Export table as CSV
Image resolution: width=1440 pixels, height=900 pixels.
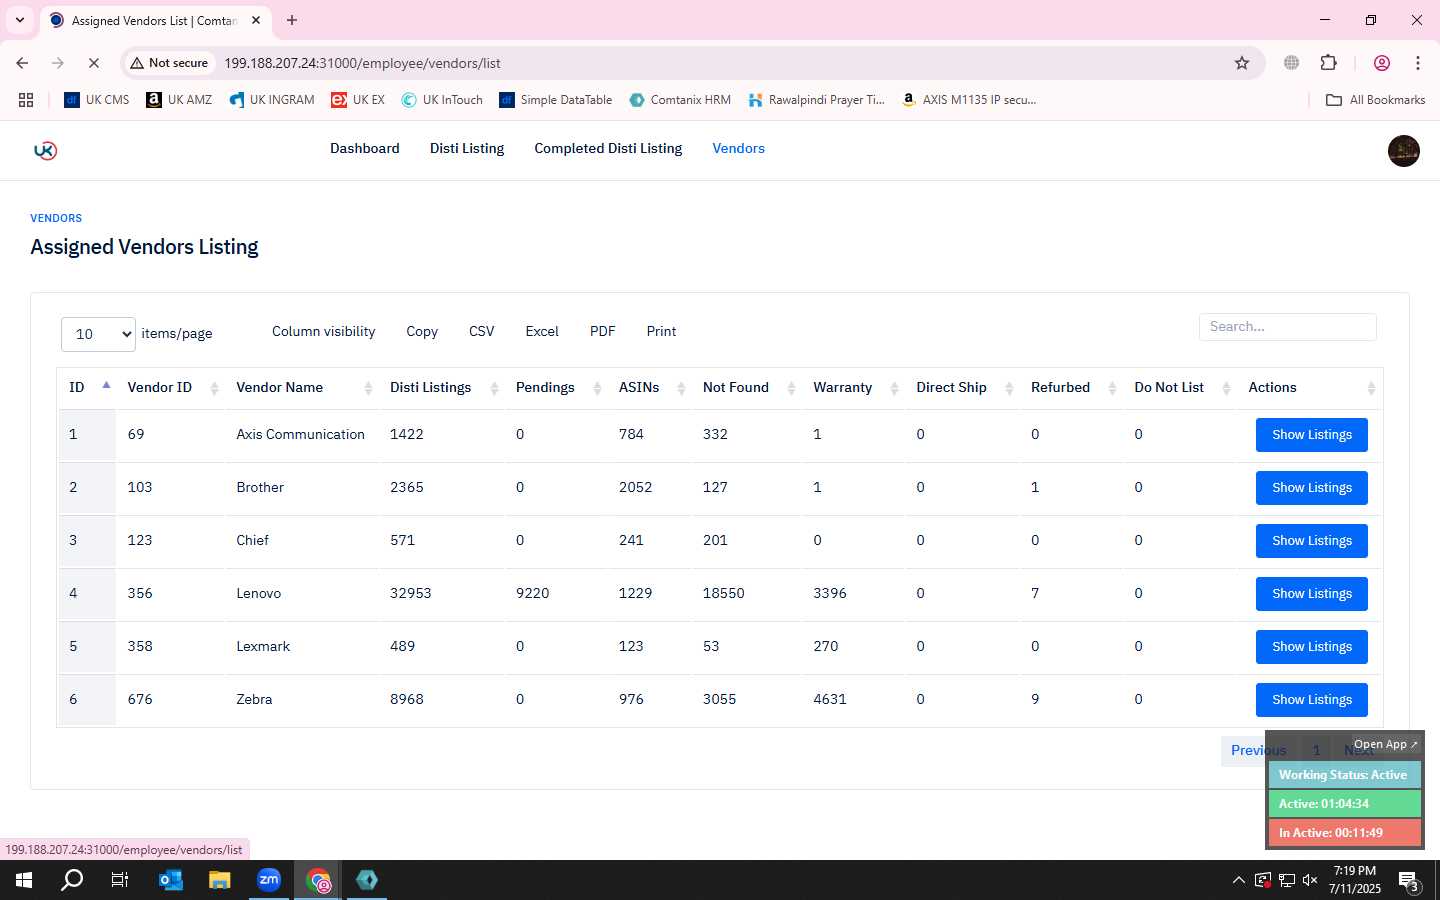481,331
